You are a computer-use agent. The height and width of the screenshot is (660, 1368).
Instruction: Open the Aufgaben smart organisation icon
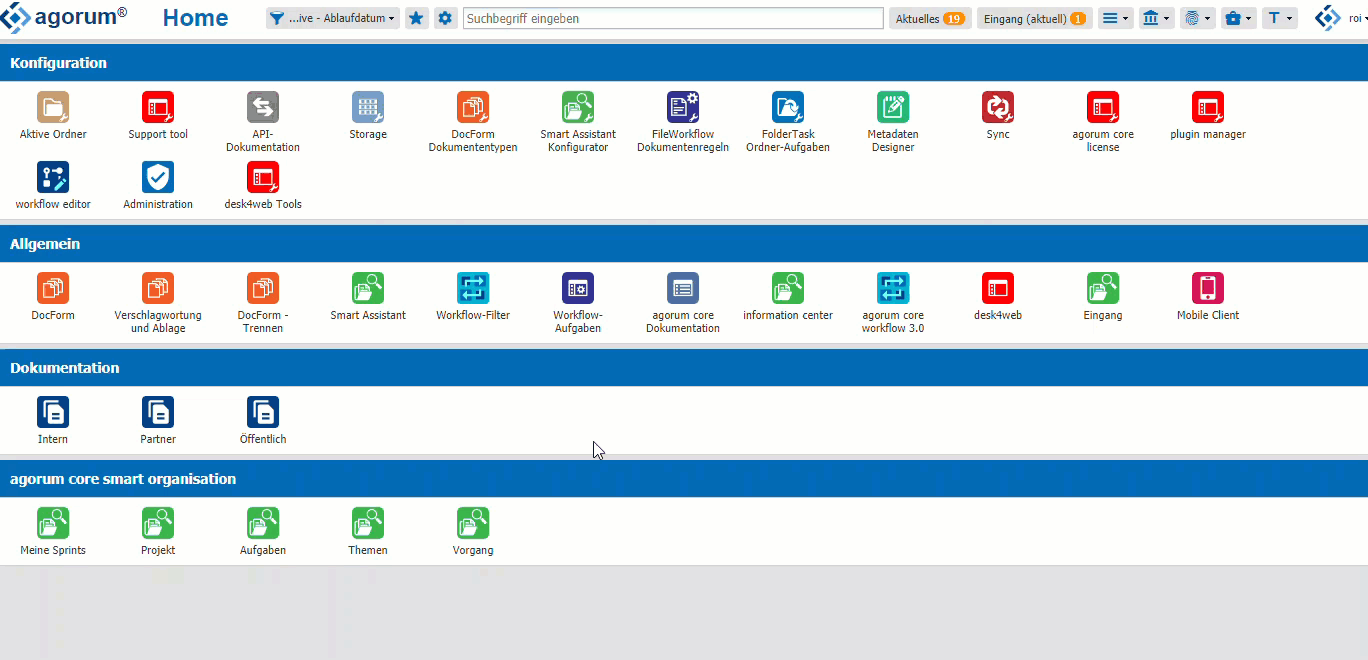[263, 523]
